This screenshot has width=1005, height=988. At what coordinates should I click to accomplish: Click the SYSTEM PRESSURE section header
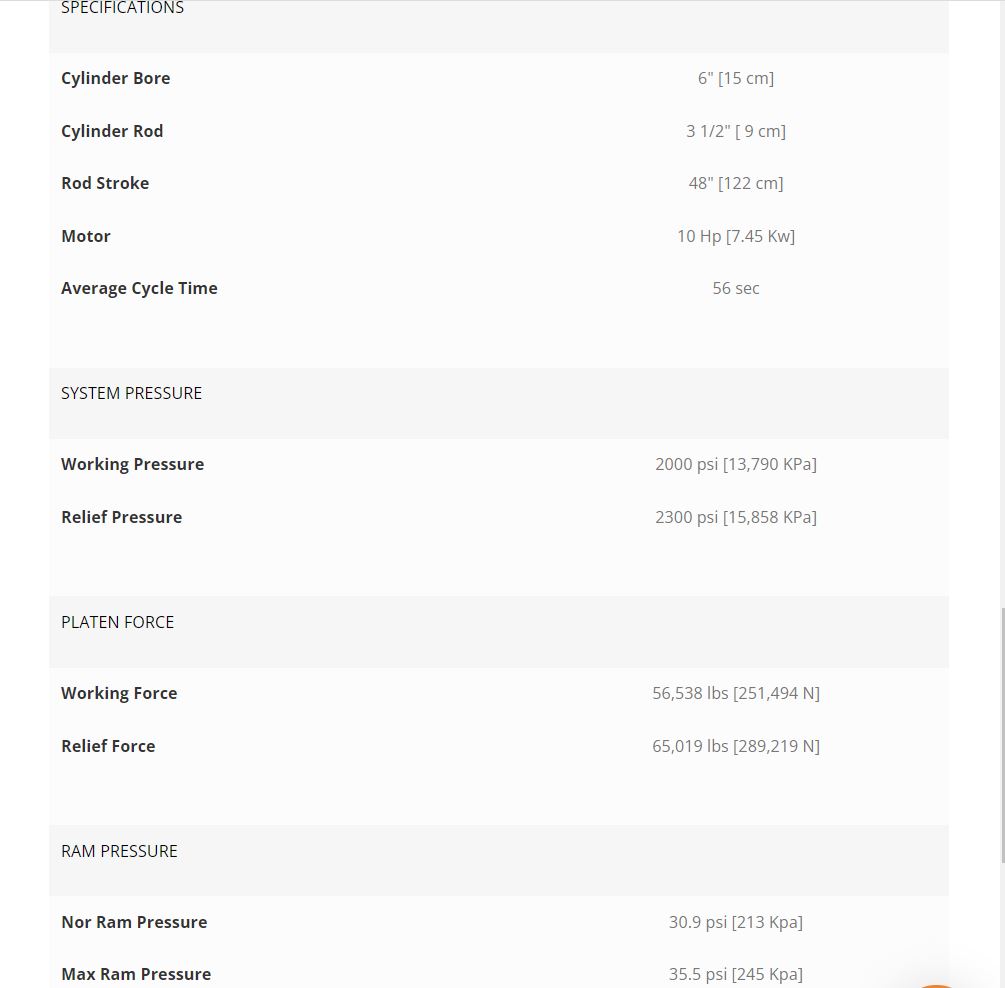coord(132,393)
